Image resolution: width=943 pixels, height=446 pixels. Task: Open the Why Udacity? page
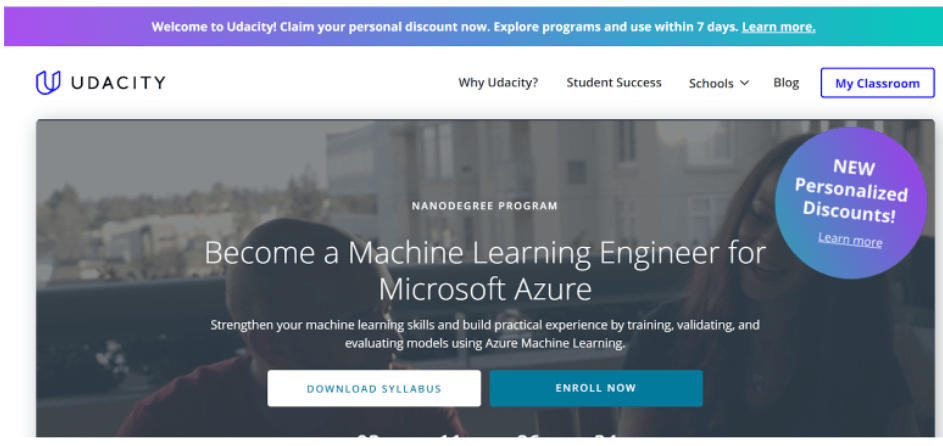tap(498, 82)
